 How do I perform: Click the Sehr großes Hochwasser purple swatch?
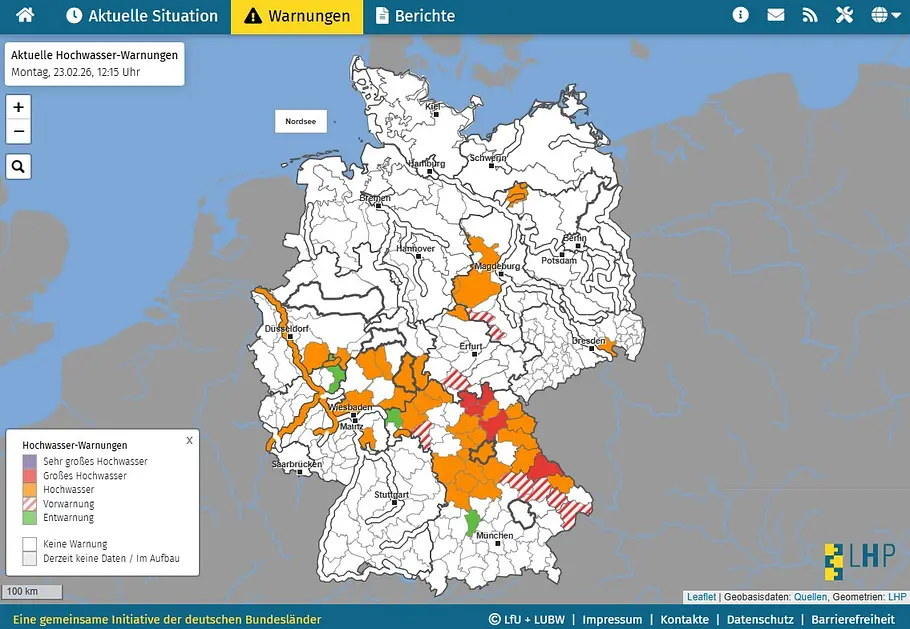pyautogui.click(x=30, y=461)
